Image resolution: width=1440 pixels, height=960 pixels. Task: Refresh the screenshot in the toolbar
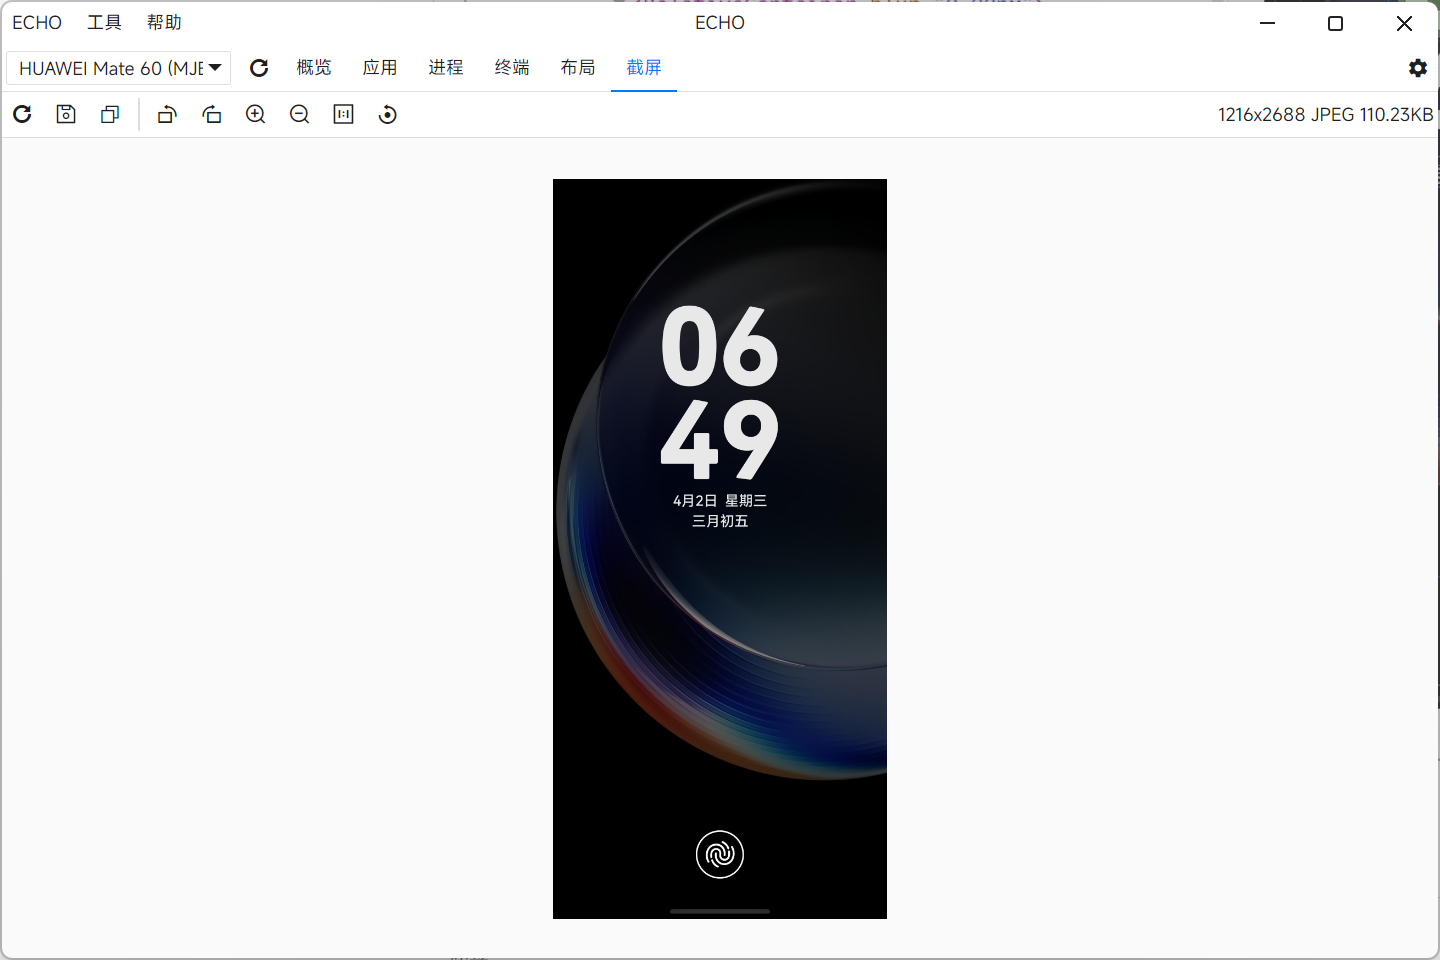(x=22, y=115)
